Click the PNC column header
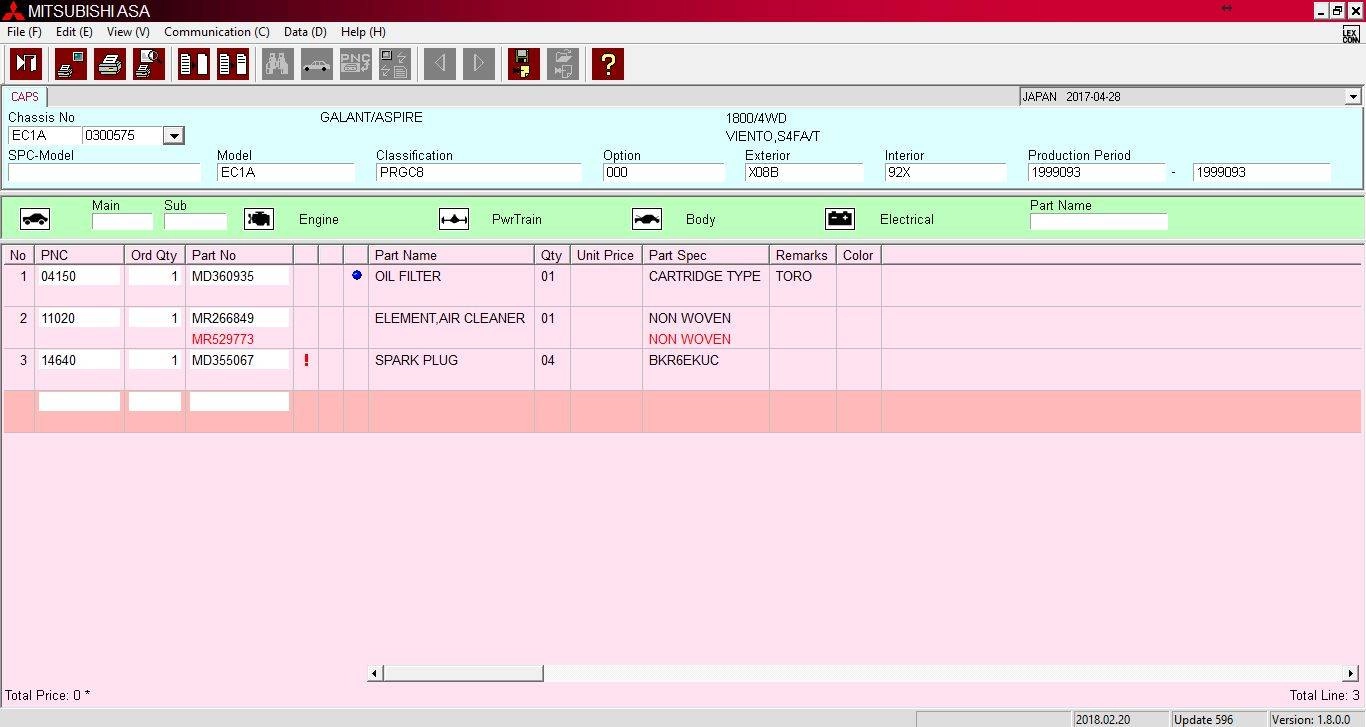The width and height of the screenshot is (1366, 727). click(79, 255)
